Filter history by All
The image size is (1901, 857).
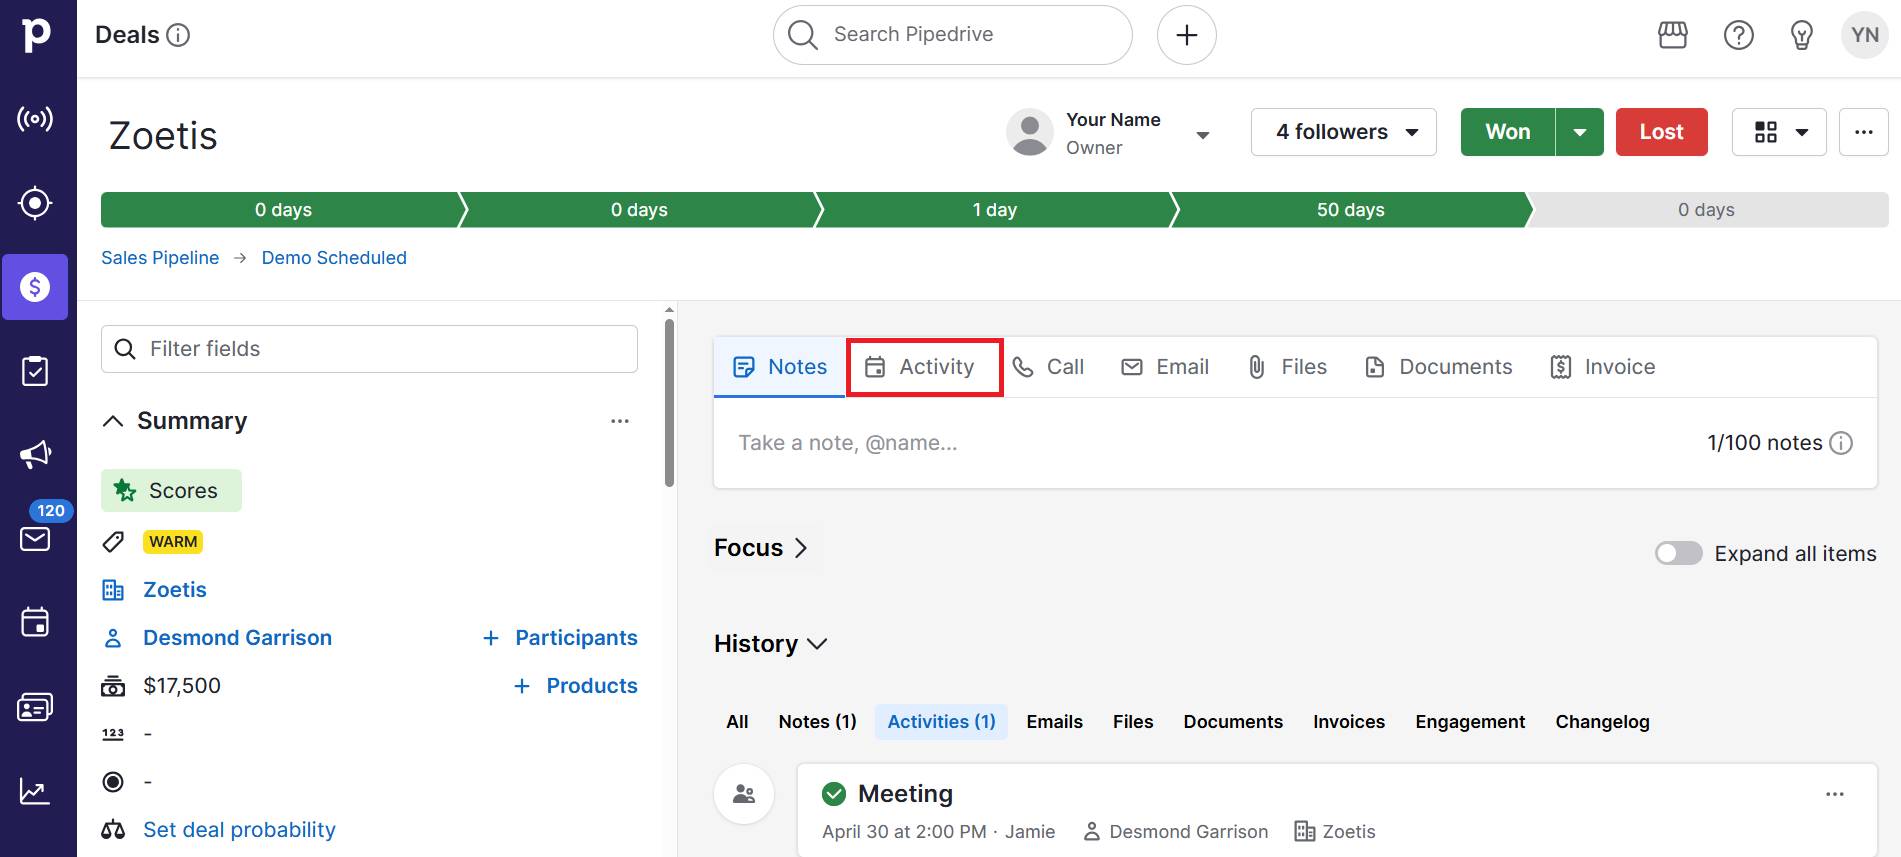click(x=737, y=722)
